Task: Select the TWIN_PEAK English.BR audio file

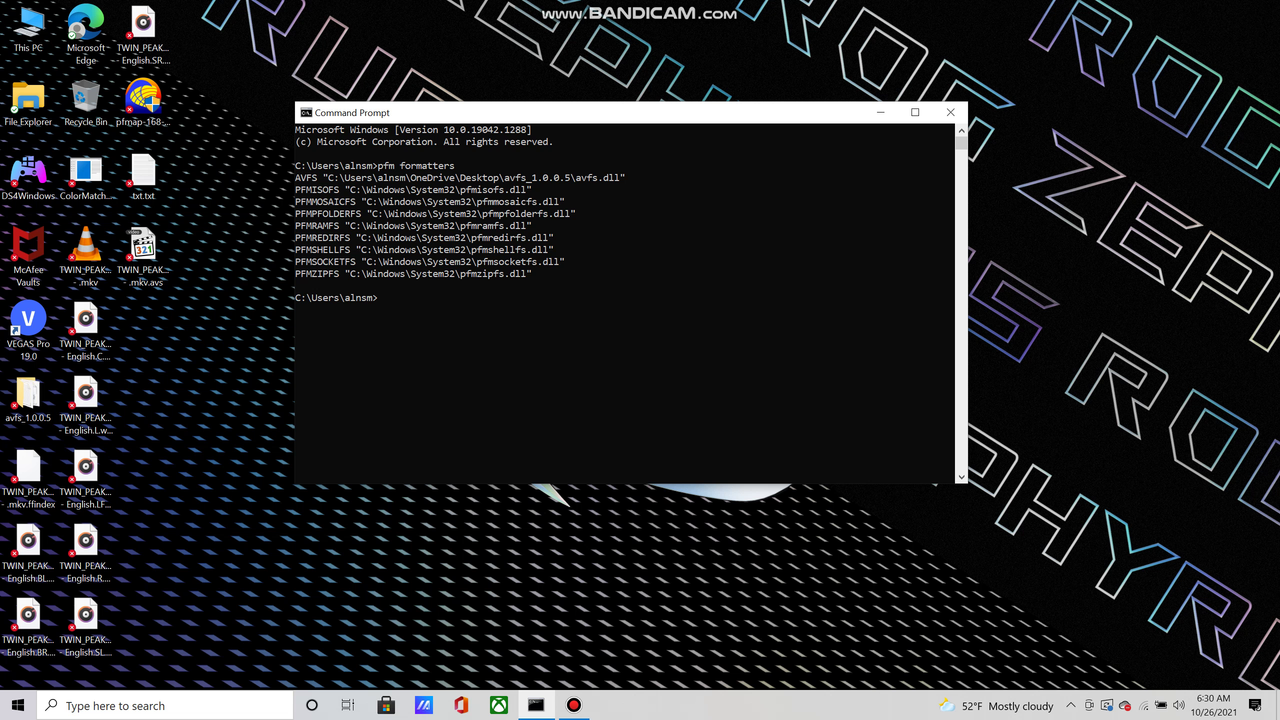Action: point(28,627)
